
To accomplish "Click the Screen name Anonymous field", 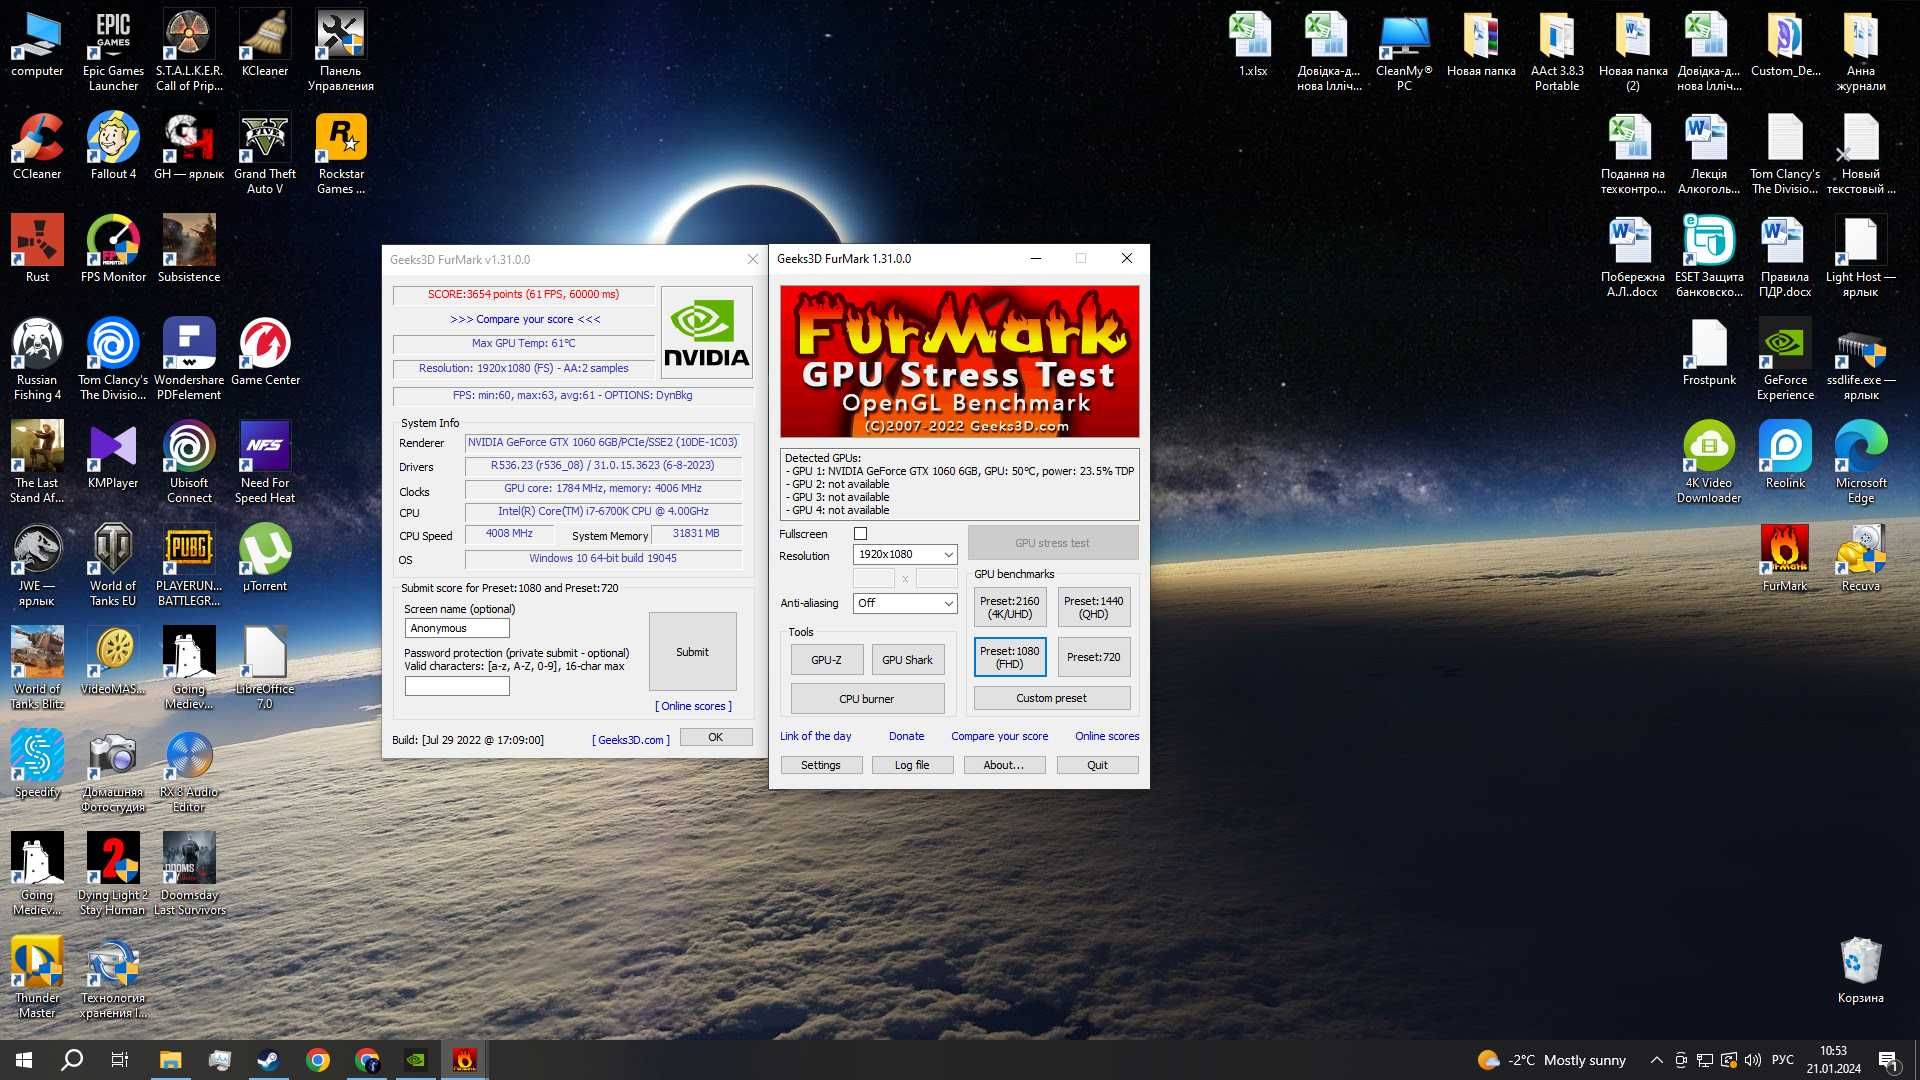I will pyautogui.click(x=457, y=628).
